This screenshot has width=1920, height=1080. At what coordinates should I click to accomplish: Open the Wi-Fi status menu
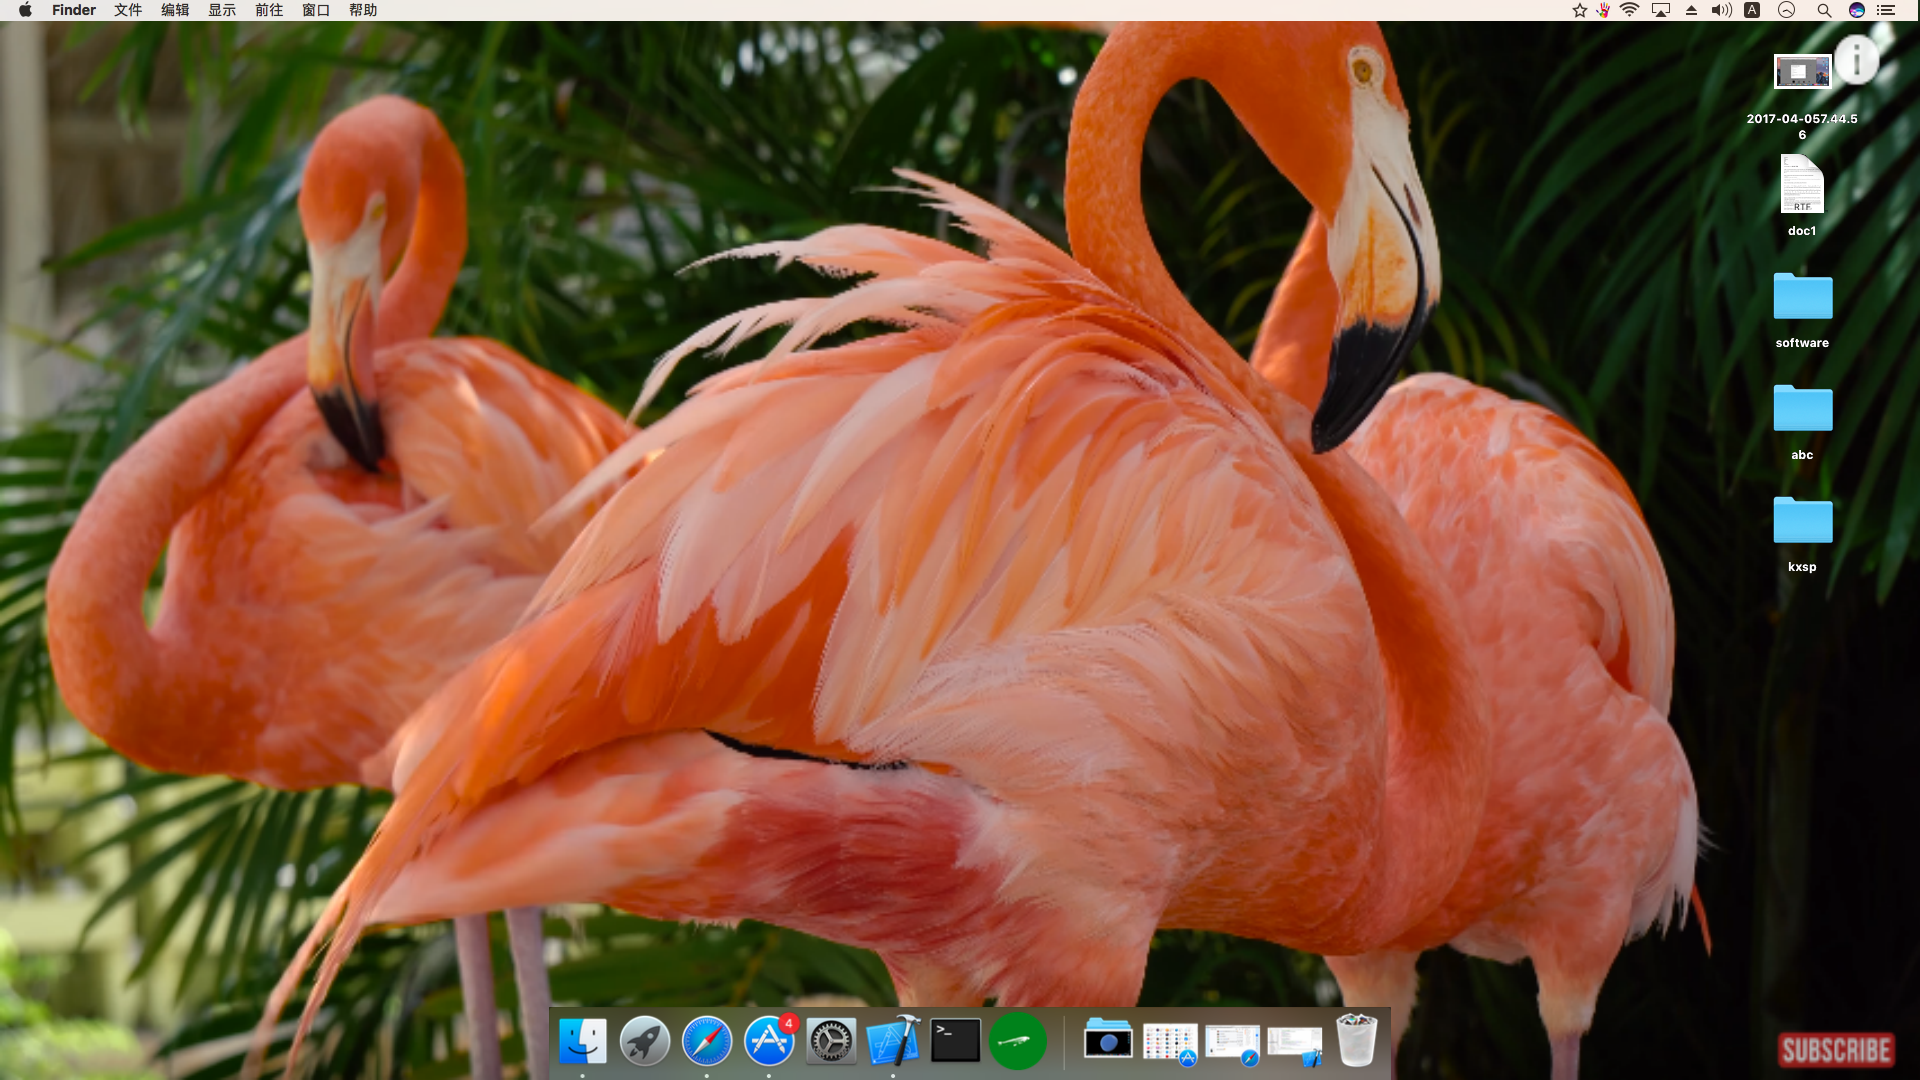click(1632, 10)
